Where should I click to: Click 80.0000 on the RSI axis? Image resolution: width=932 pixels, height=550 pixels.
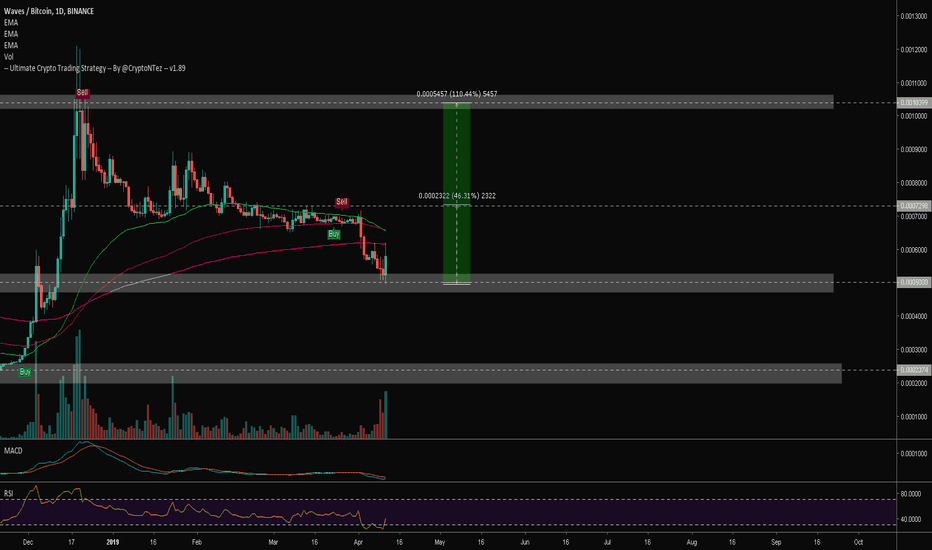click(911, 494)
